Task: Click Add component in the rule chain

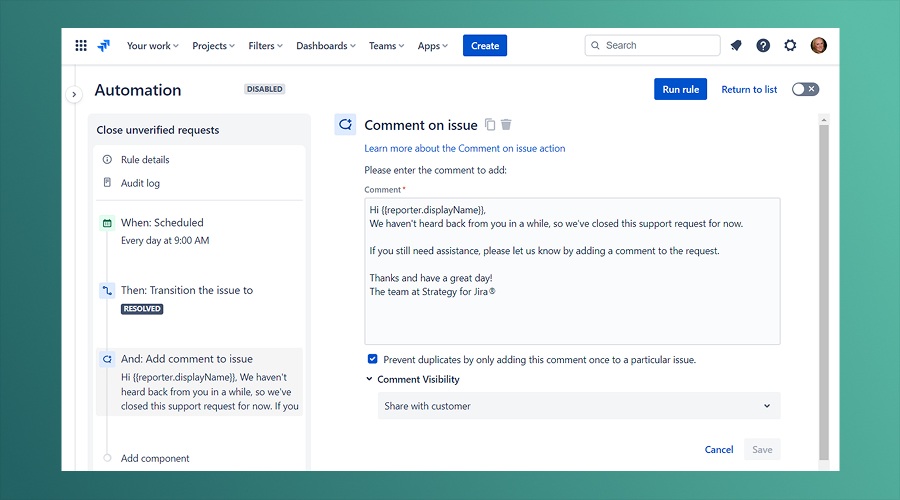Action: click(155, 458)
